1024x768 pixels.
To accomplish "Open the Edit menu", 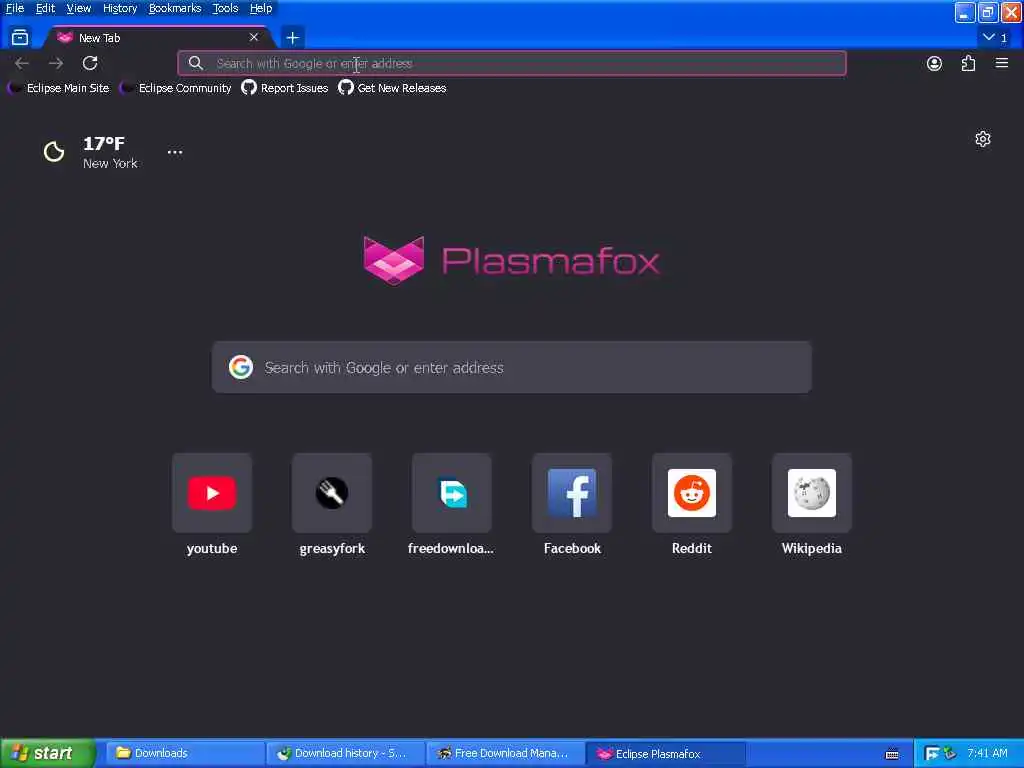I will click(45, 8).
